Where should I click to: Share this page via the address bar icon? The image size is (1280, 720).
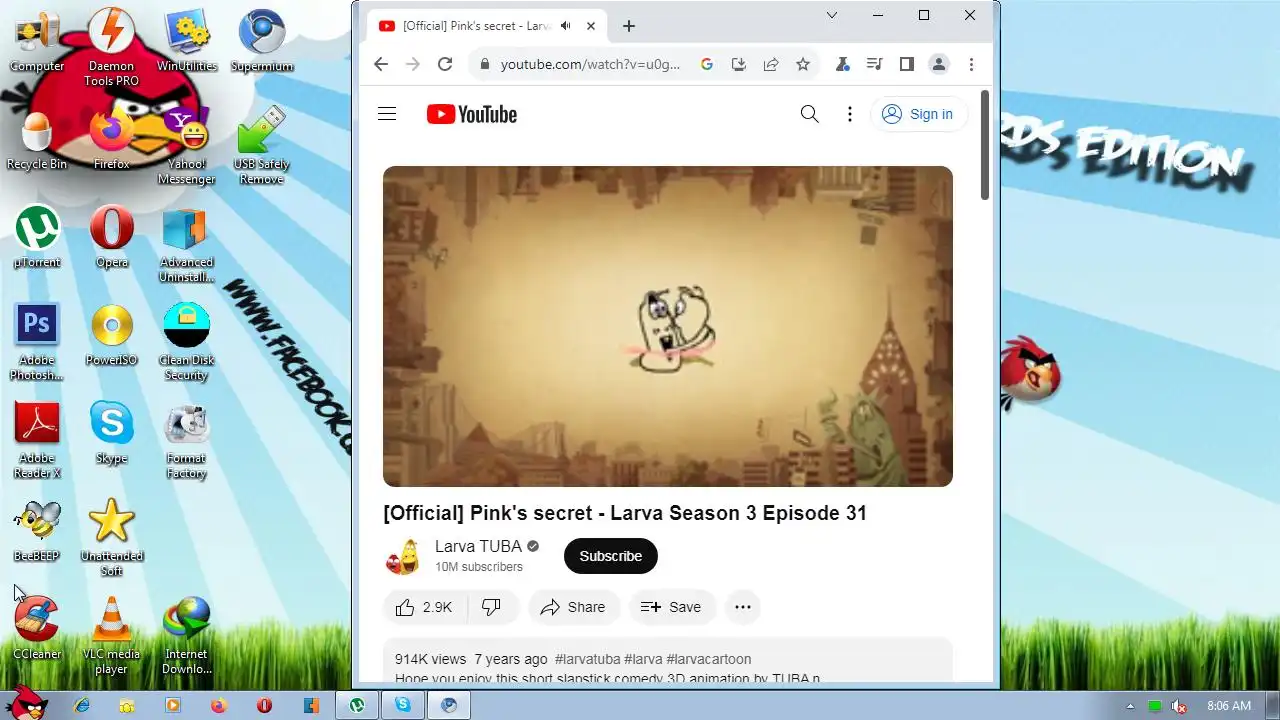[771, 64]
